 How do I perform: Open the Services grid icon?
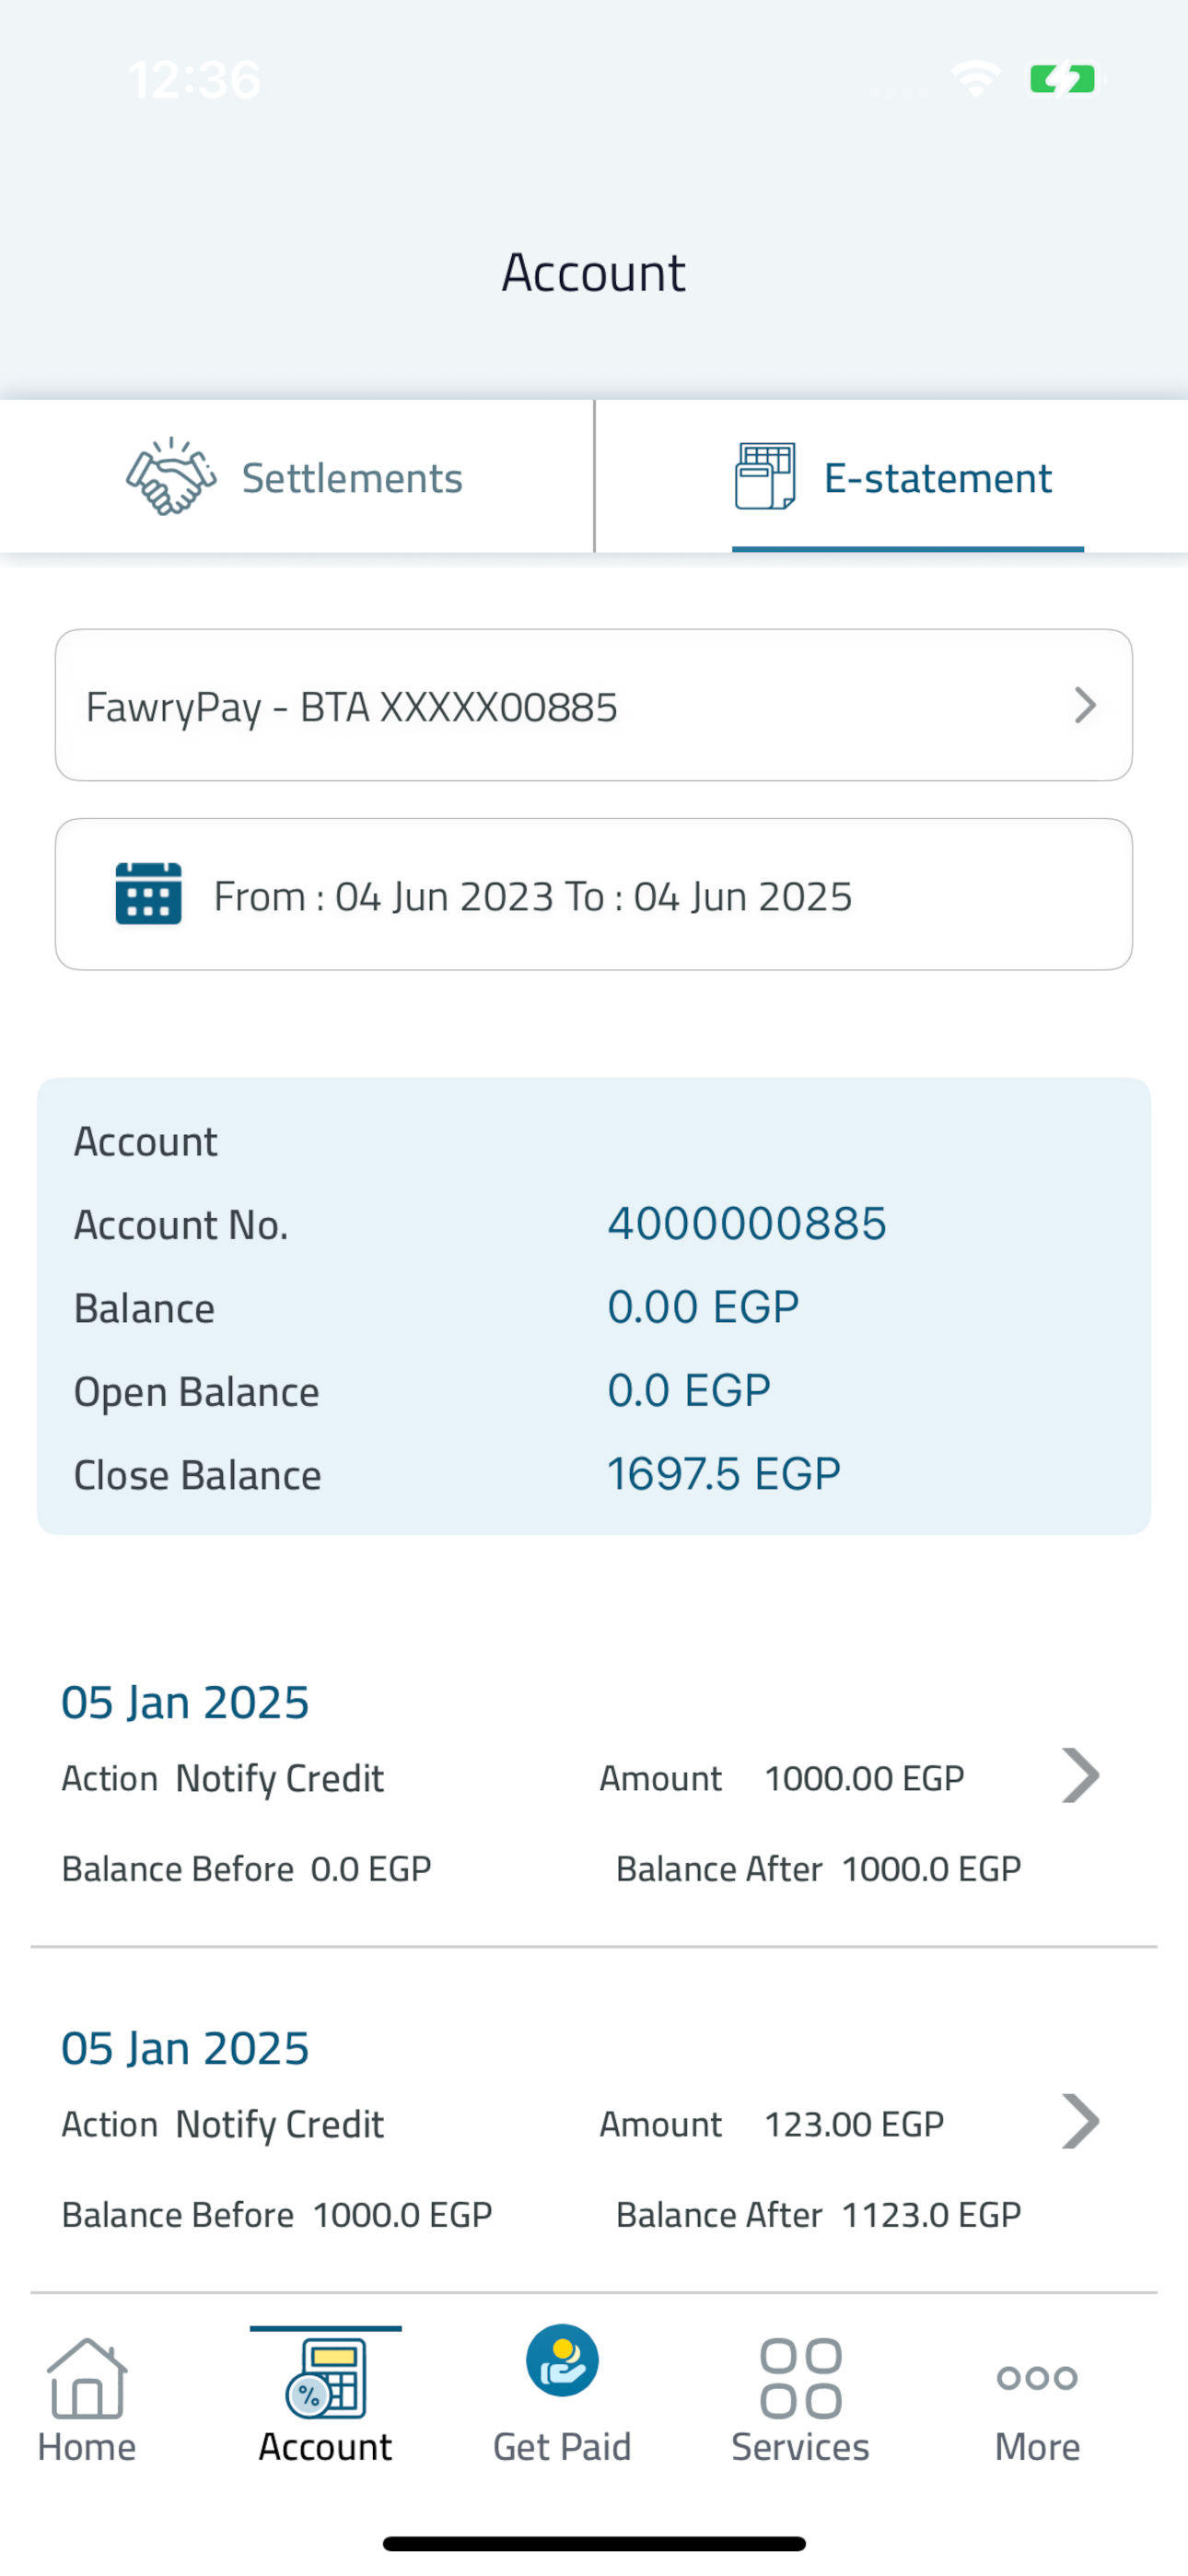(800, 2378)
